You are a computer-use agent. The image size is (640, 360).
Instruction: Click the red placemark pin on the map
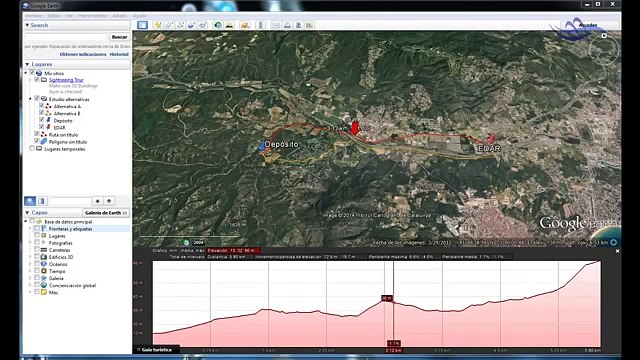click(x=355, y=127)
